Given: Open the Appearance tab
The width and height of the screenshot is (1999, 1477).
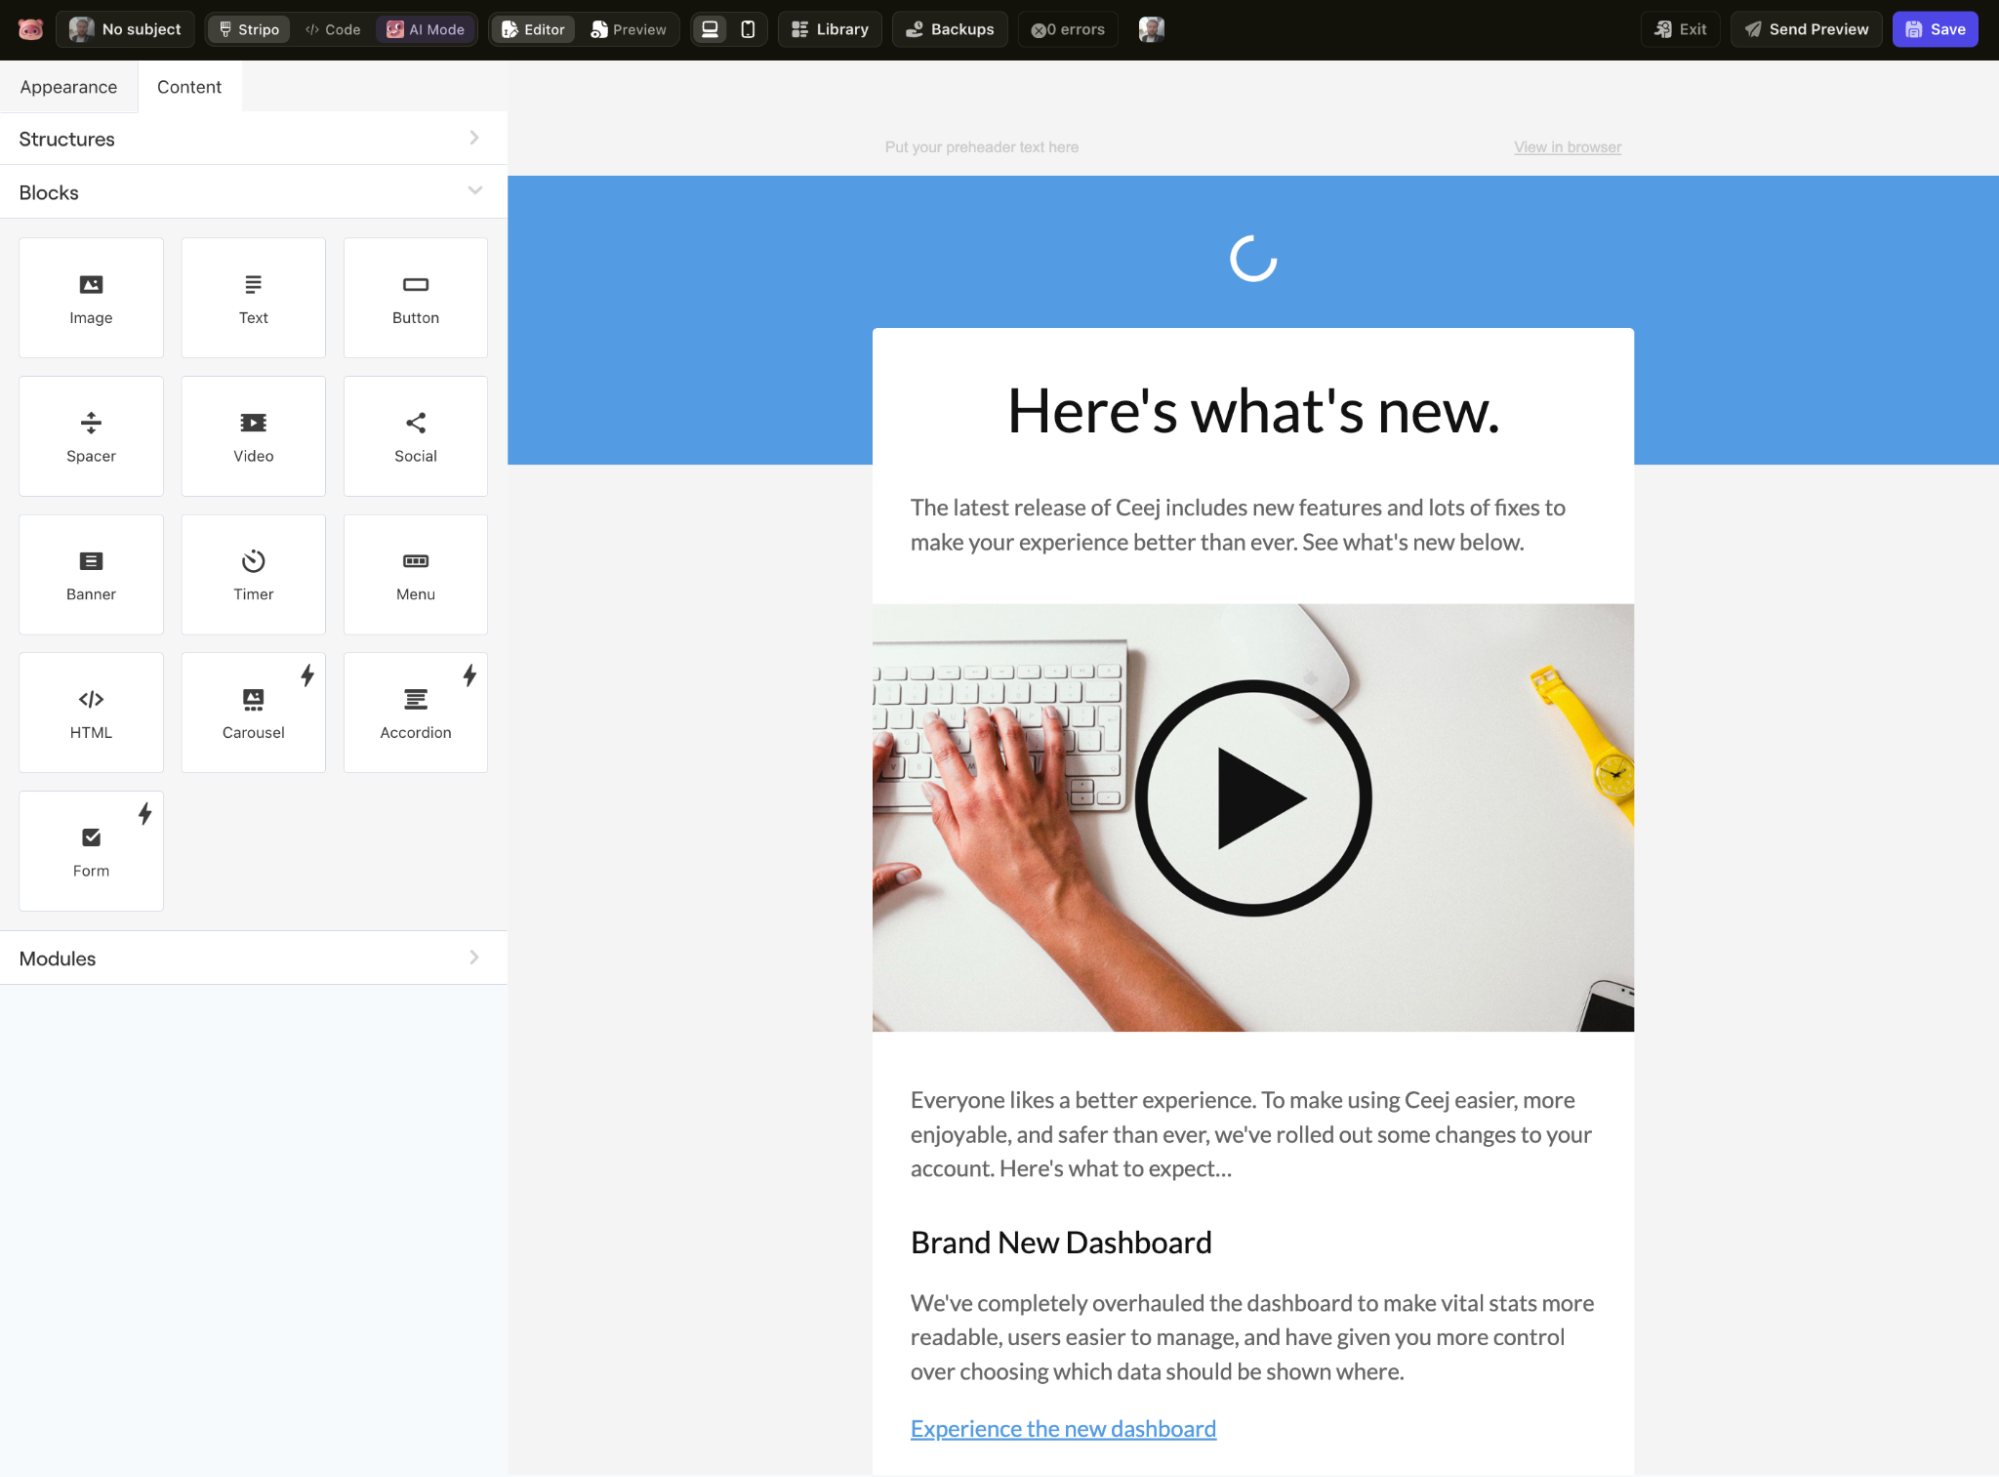Looking at the screenshot, I should point(68,87).
